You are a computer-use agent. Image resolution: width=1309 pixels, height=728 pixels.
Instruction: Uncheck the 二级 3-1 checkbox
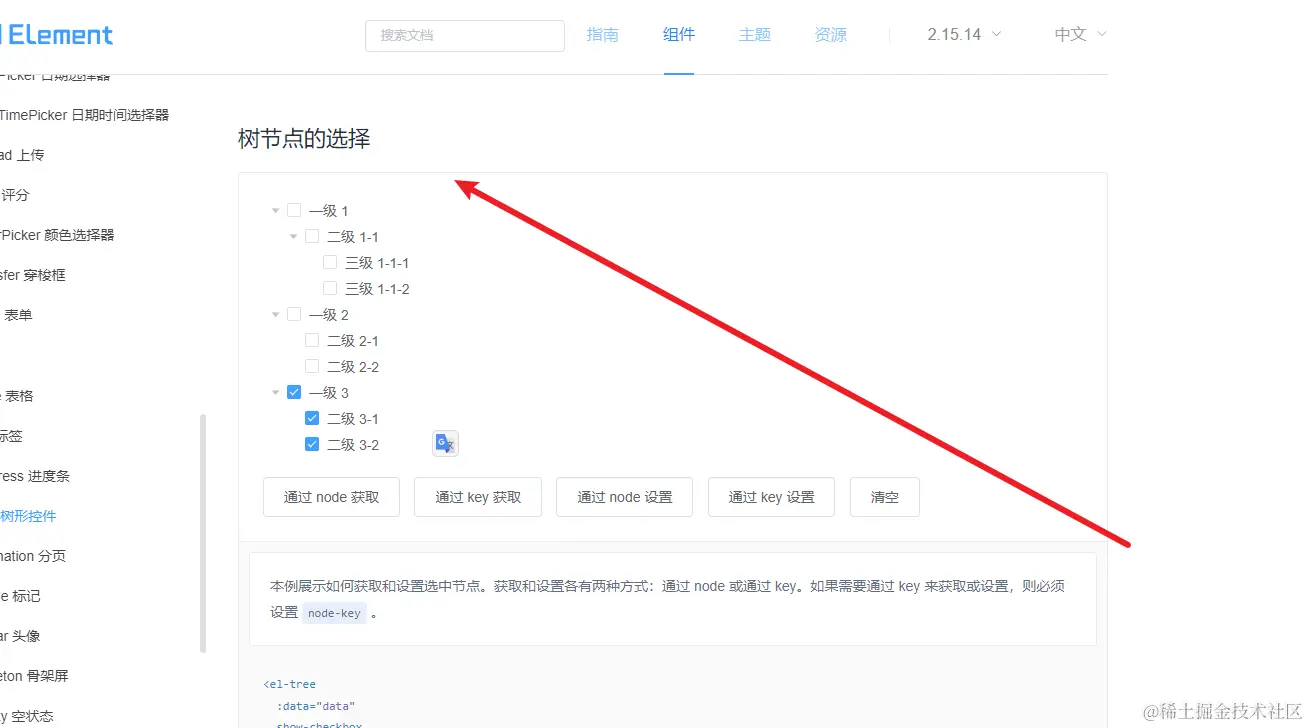coord(312,419)
